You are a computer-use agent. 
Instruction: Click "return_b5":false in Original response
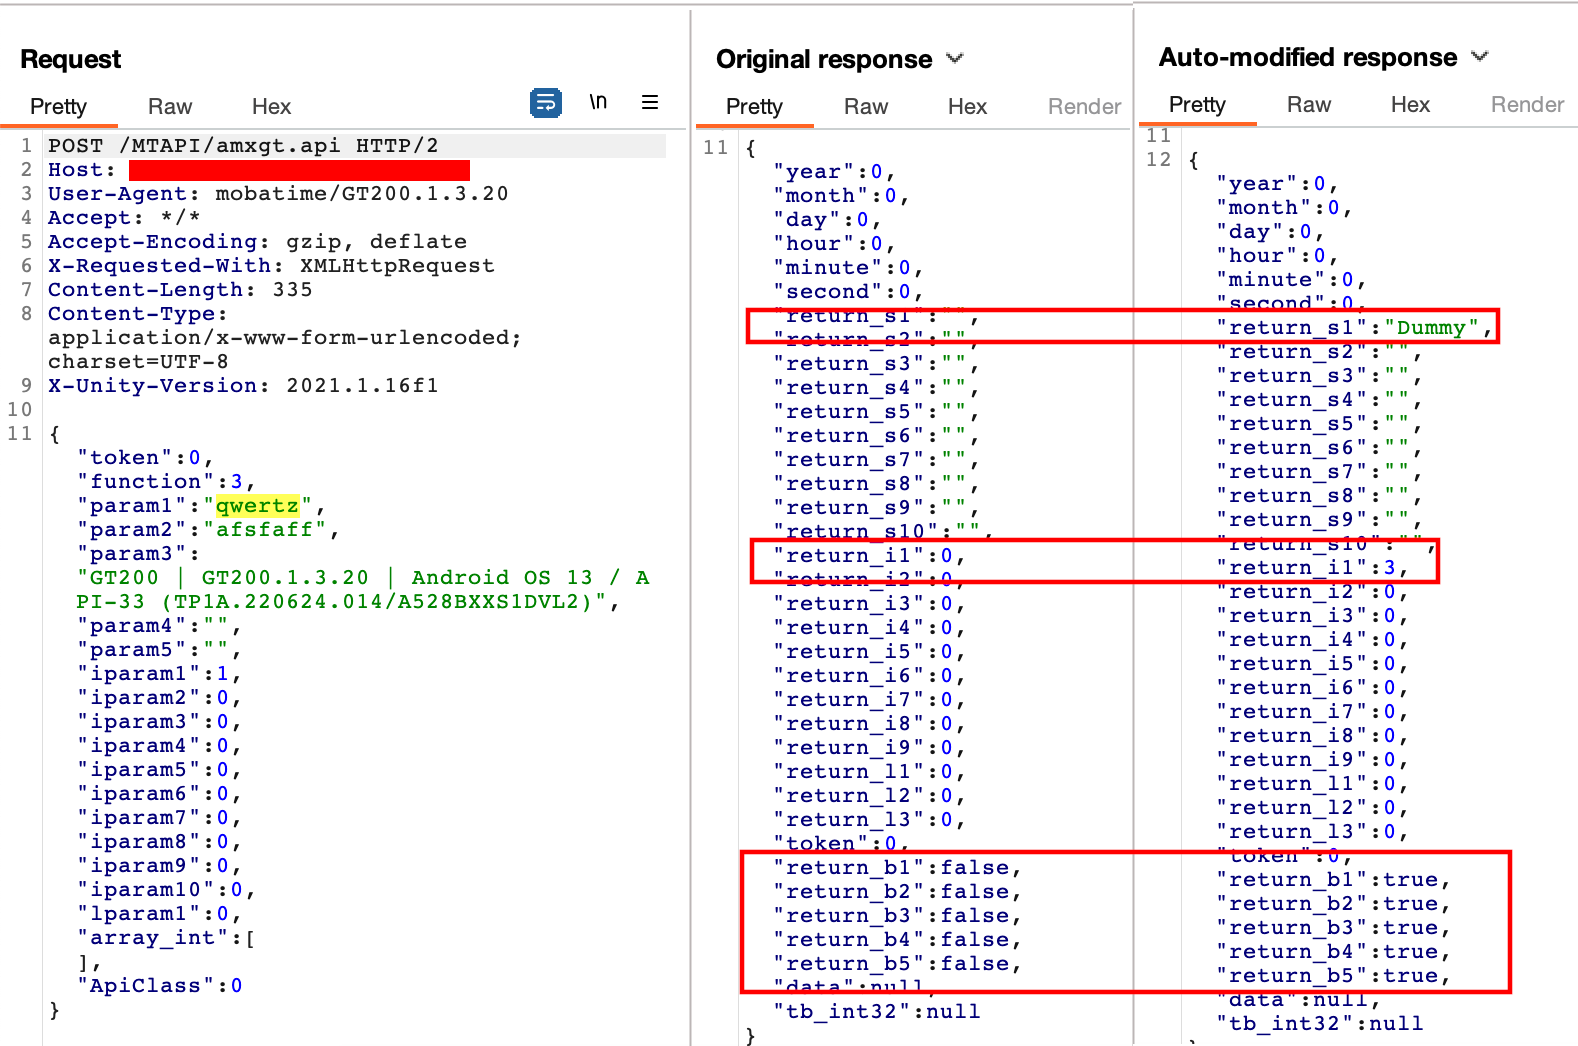[x=898, y=964]
